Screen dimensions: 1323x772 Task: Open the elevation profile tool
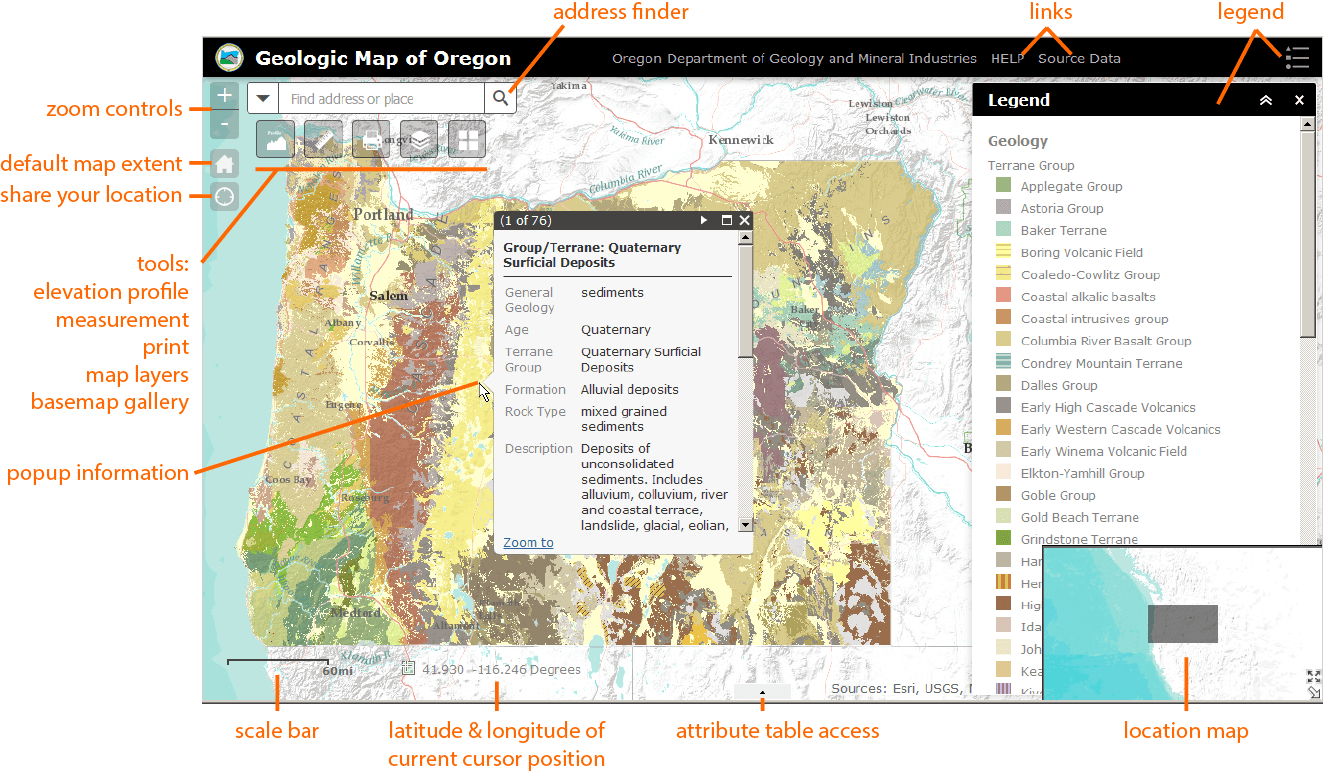[275, 139]
